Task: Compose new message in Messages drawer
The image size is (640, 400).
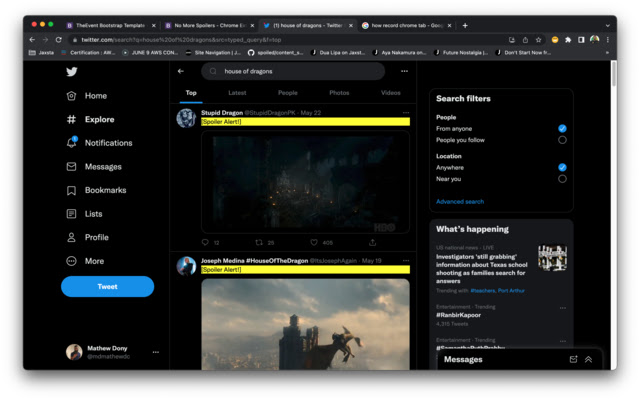Action: point(573,359)
